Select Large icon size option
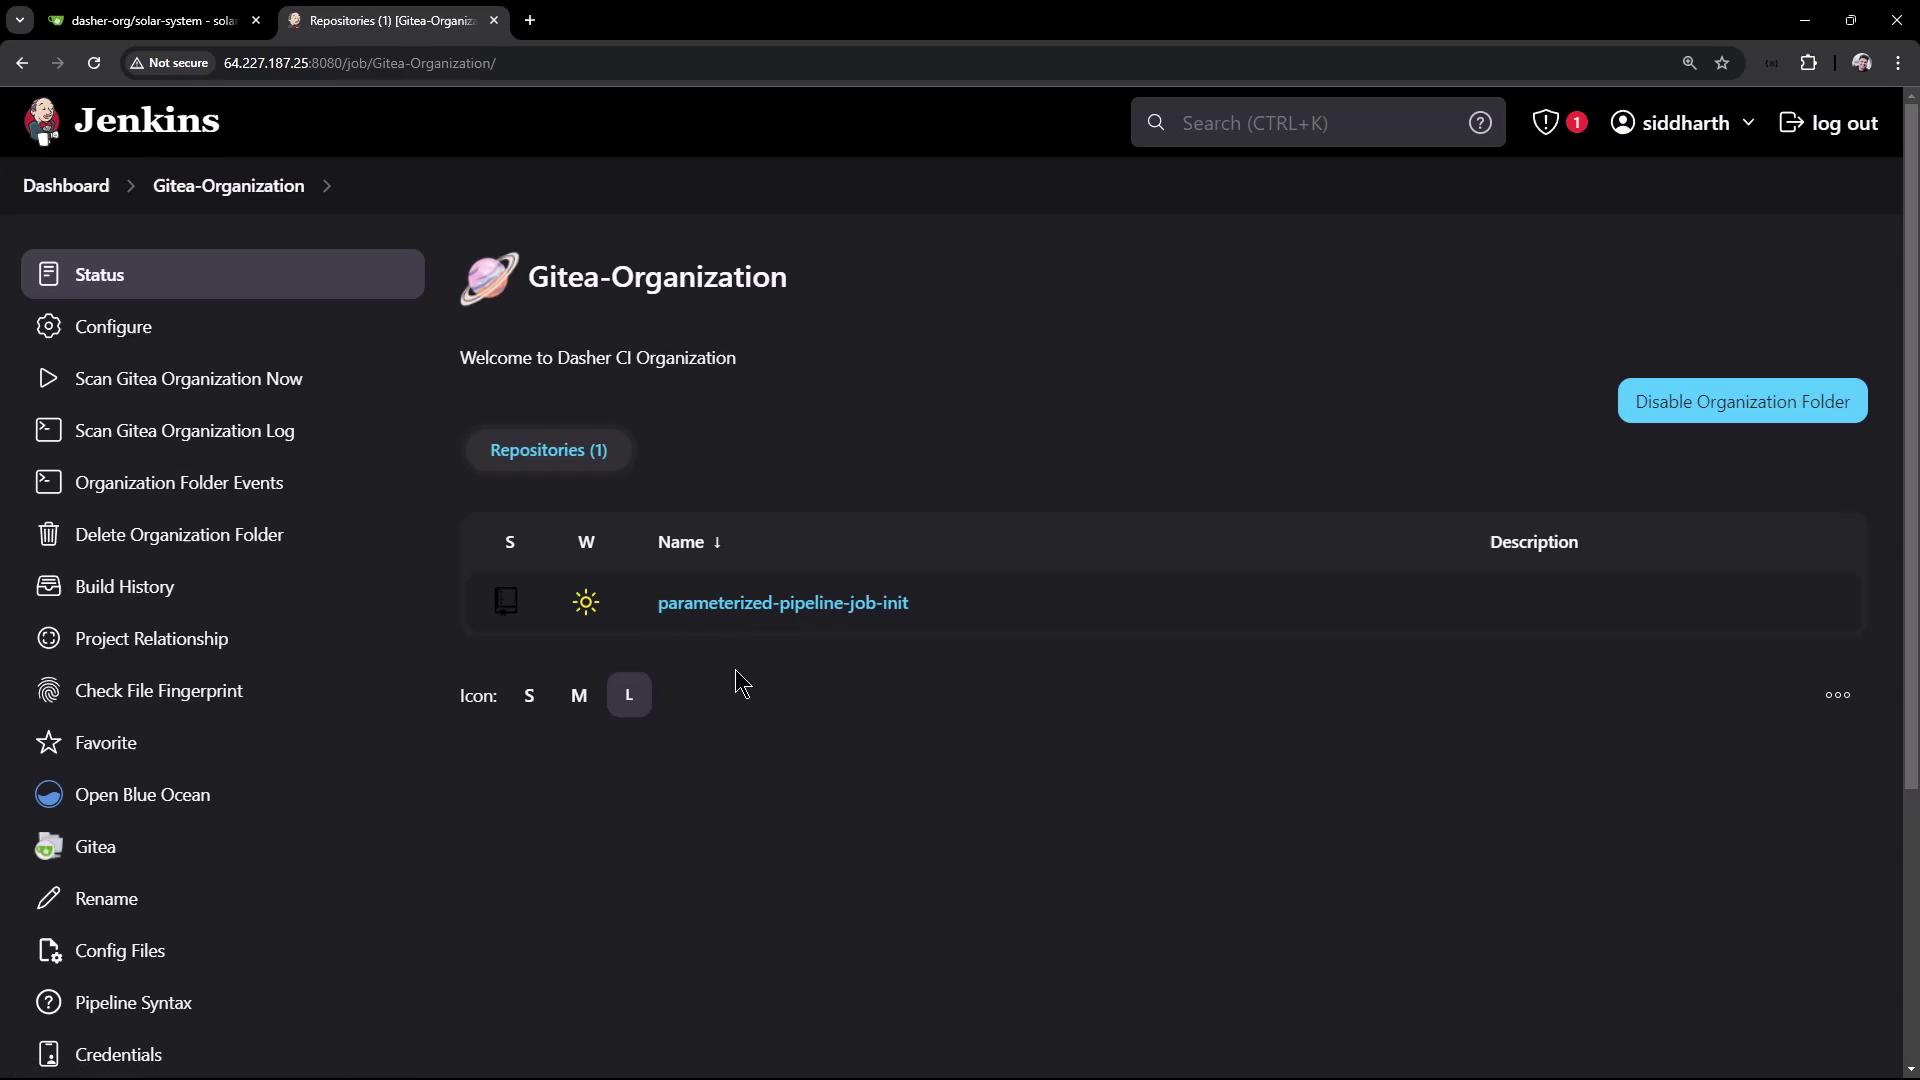 click(629, 695)
